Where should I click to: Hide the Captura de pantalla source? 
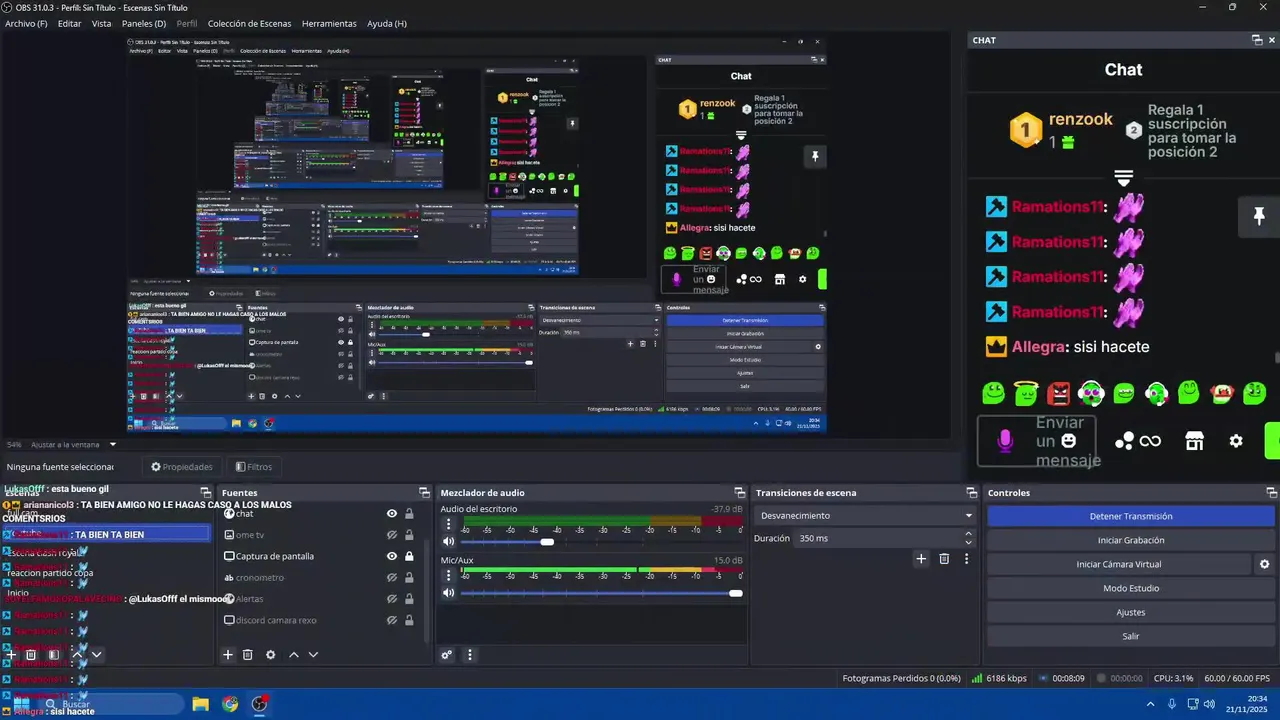(392, 556)
